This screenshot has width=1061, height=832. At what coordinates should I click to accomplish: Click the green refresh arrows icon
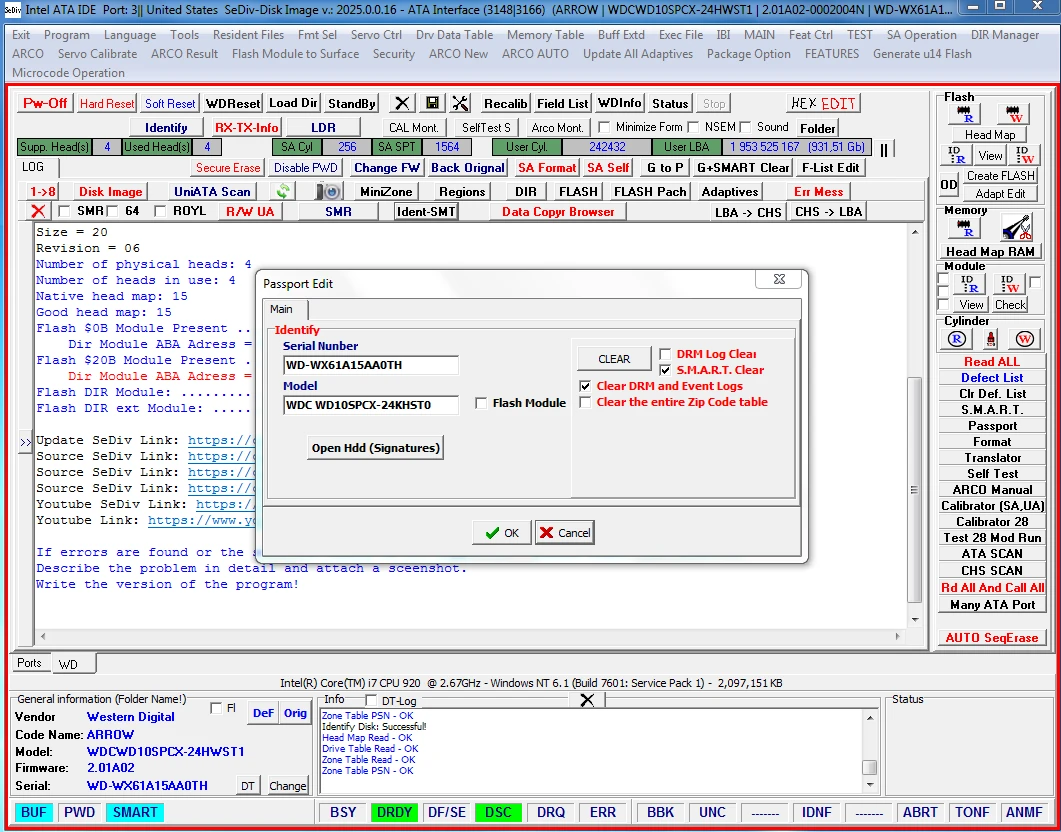284,191
